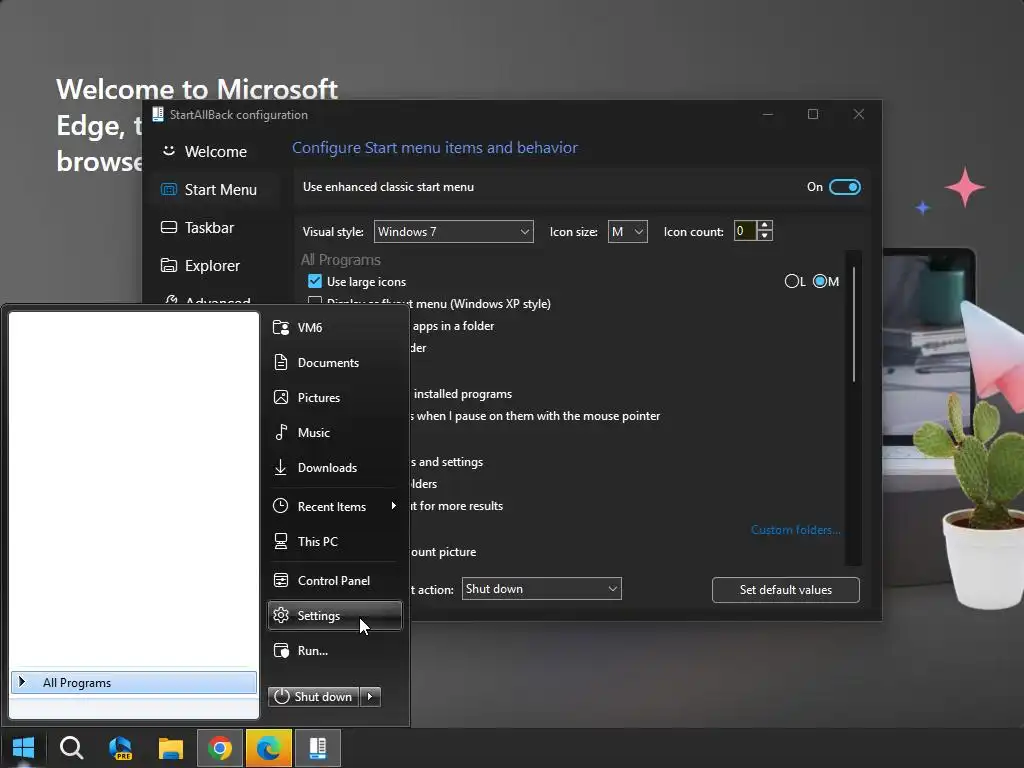Expand the Recent Items submenu arrow
This screenshot has width=1024, height=768.
pos(393,506)
